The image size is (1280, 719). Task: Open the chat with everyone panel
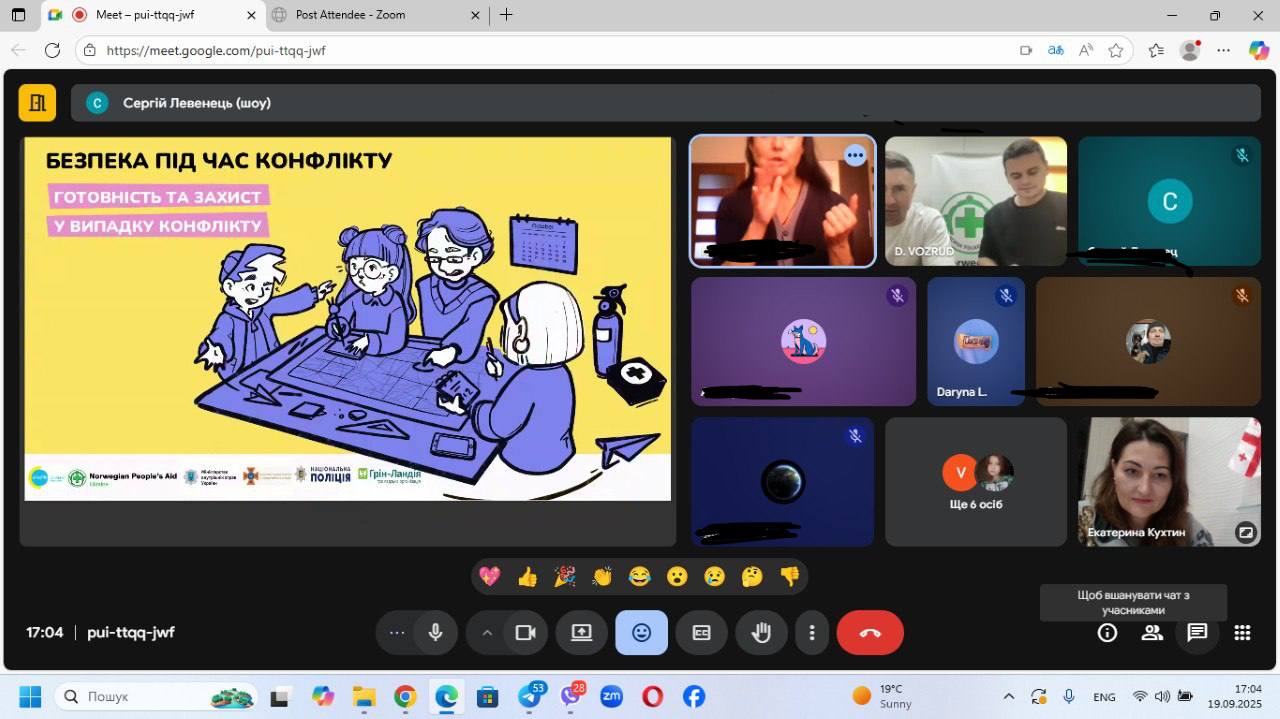(1197, 632)
